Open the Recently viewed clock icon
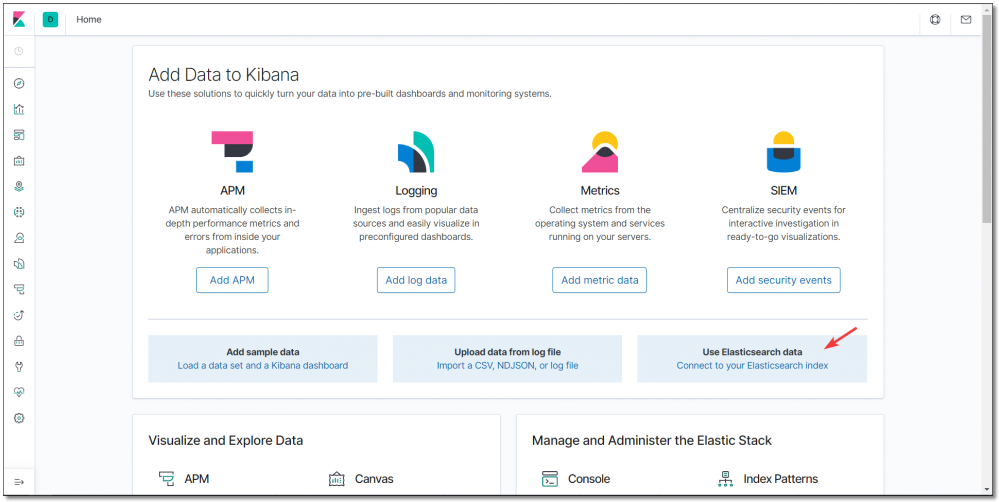This screenshot has height=502, width=999. click(19, 51)
